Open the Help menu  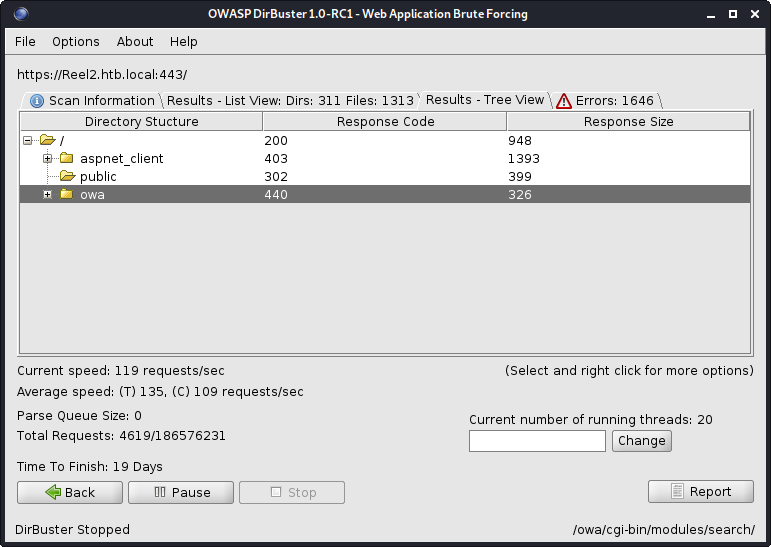coord(184,41)
